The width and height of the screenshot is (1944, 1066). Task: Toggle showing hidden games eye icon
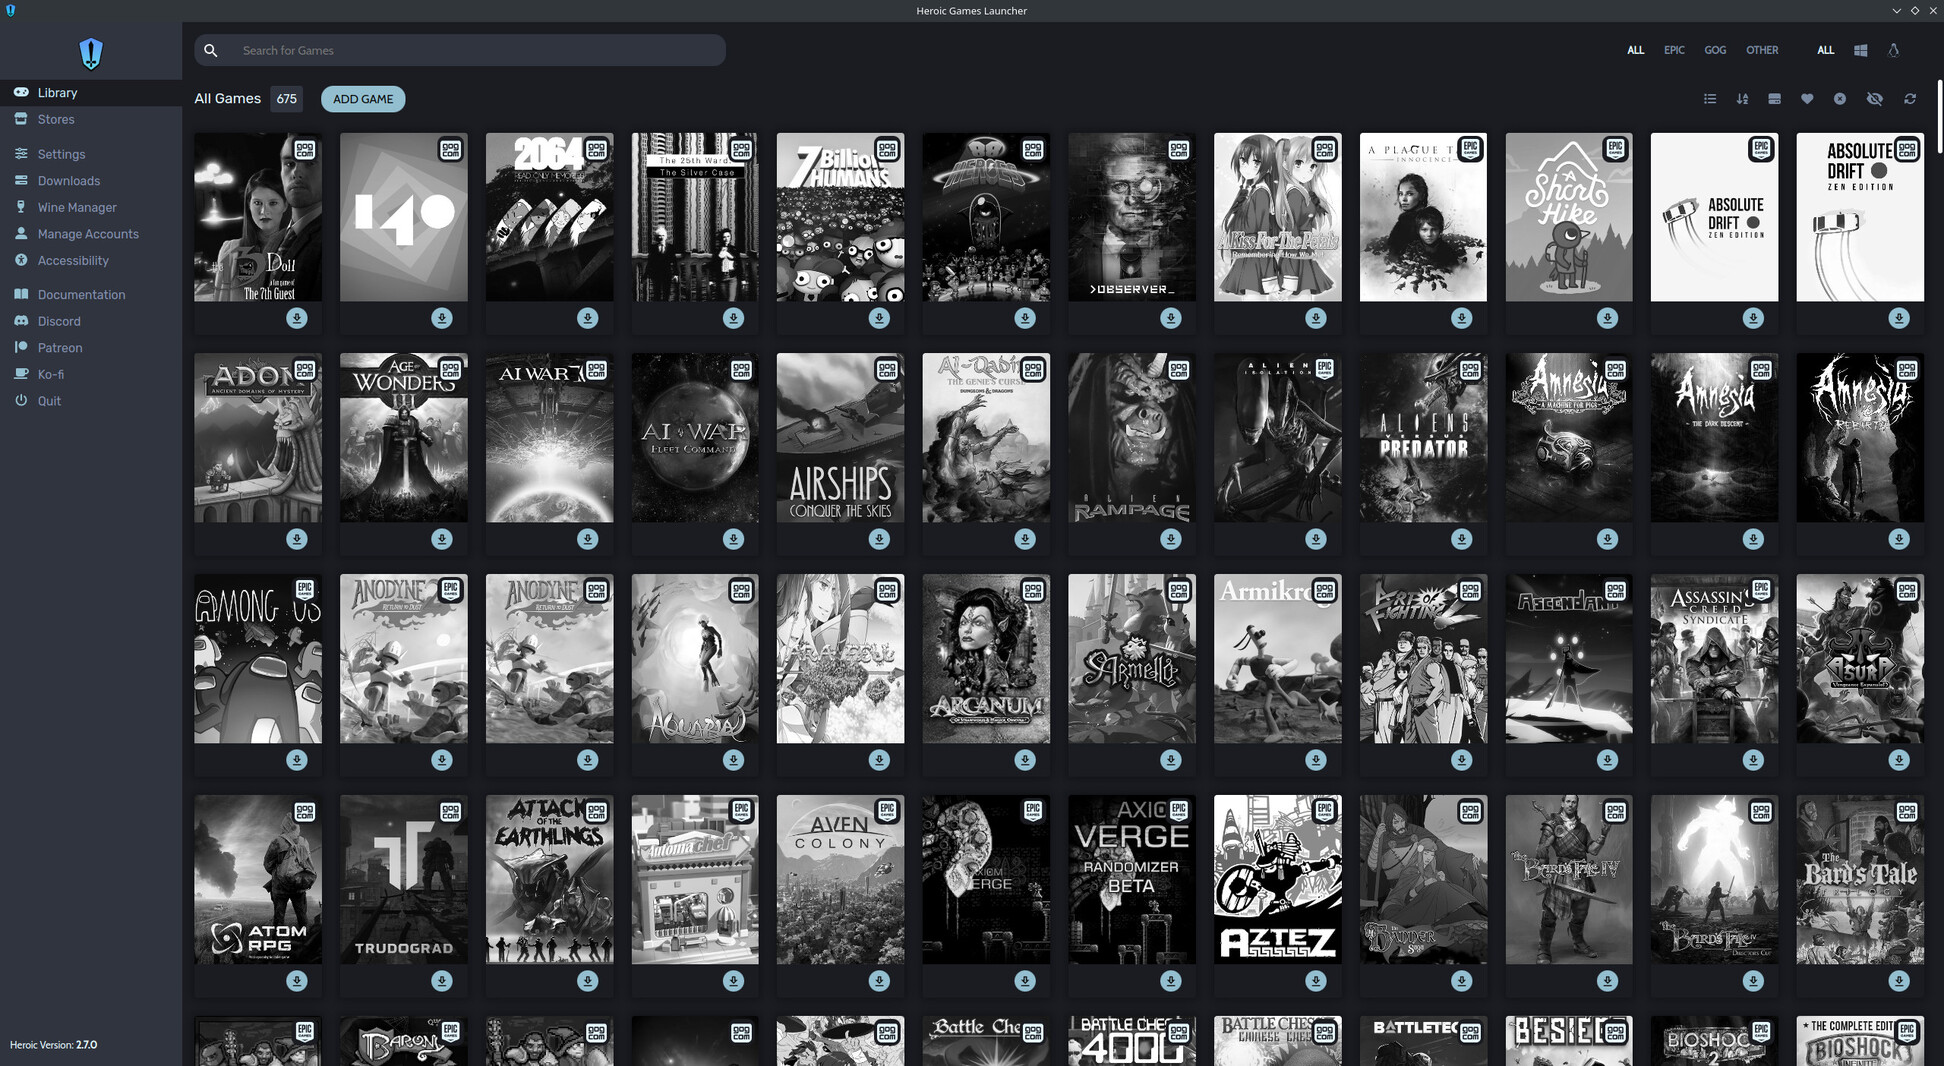(1874, 99)
